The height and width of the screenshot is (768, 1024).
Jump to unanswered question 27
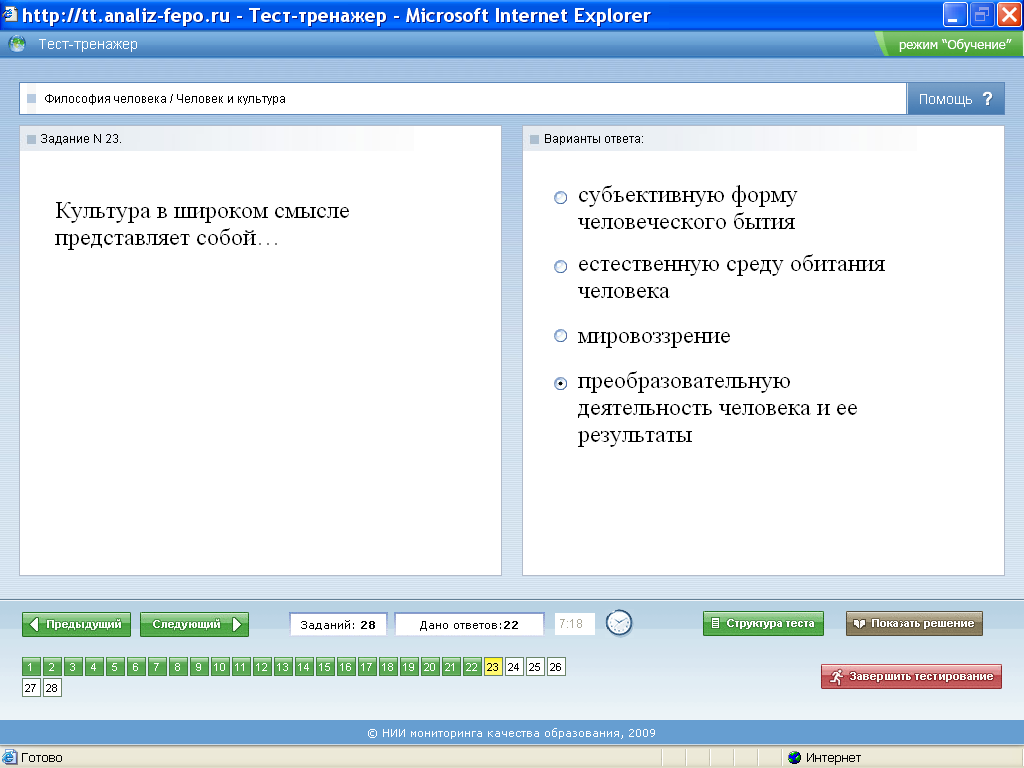tap(31, 688)
